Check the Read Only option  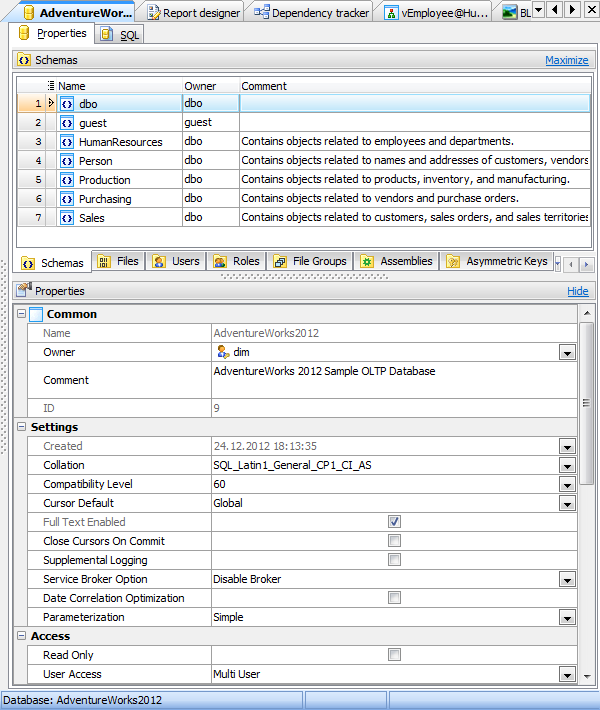[x=394, y=655]
